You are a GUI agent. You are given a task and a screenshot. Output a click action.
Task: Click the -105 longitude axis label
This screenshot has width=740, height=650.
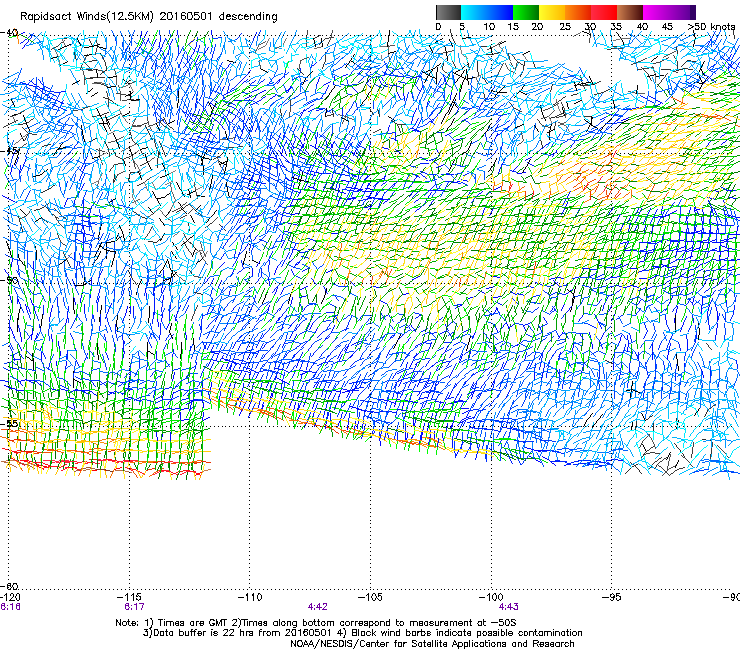click(x=370, y=597)
